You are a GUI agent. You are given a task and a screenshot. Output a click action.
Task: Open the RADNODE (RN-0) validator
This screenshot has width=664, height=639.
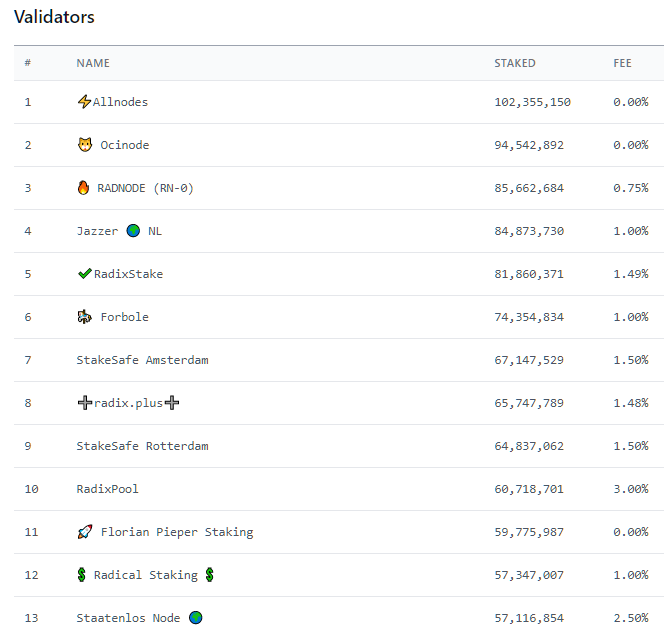[145, 188]
